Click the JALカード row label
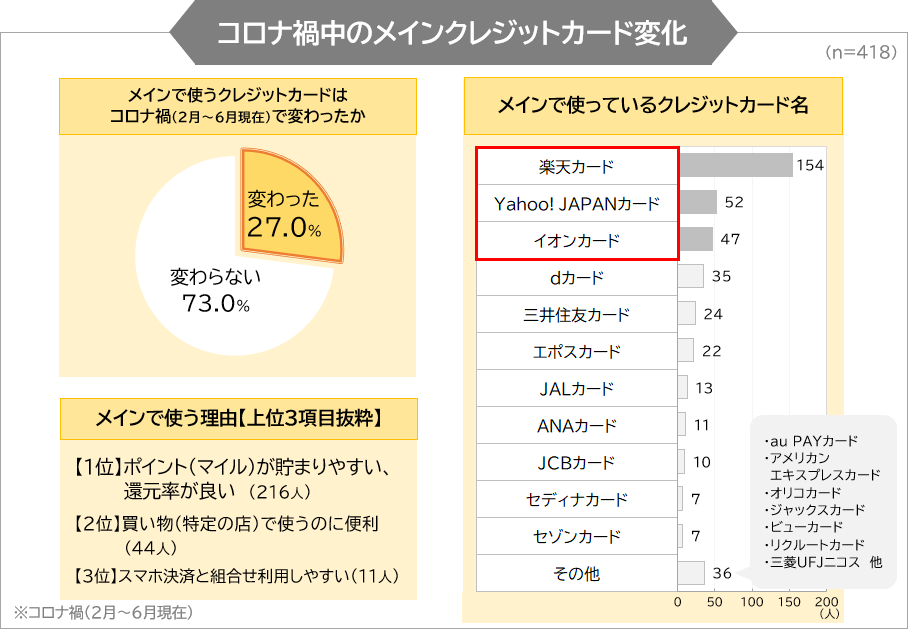908x629 pixels. pyautogui.click(x=577, y=389)
